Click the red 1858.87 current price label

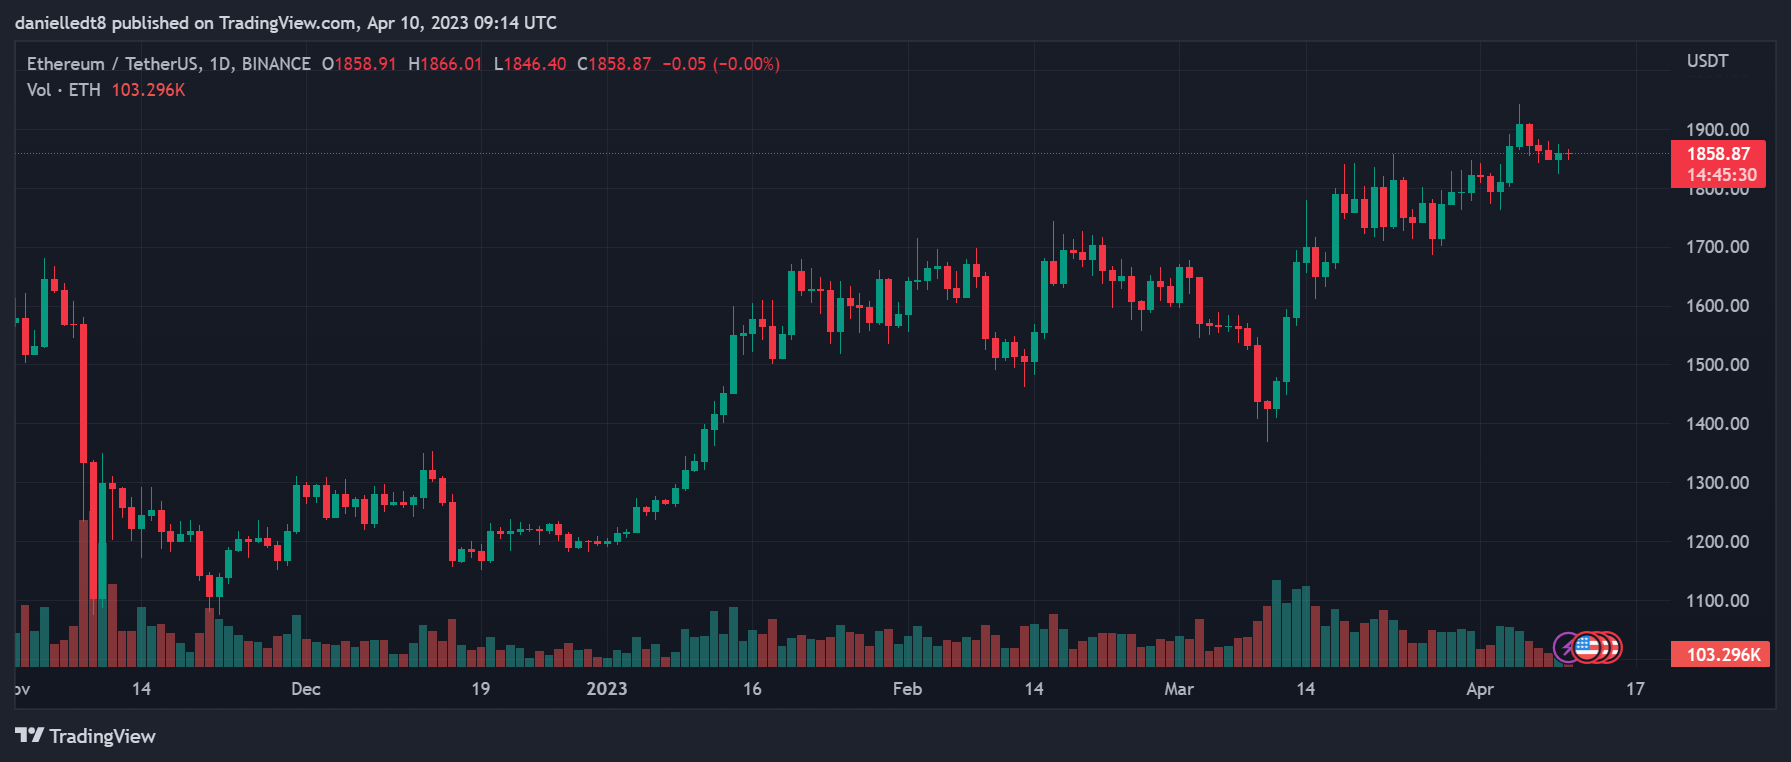click(1718, 154)
